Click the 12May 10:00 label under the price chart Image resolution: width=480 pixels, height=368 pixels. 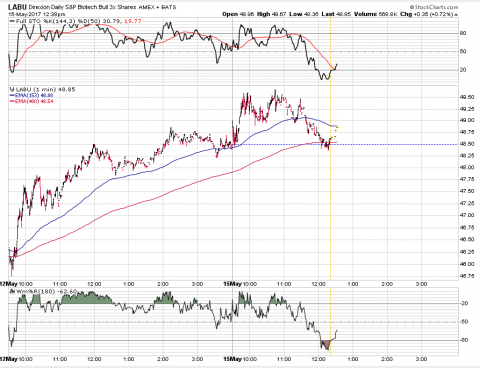click(16, 284)
